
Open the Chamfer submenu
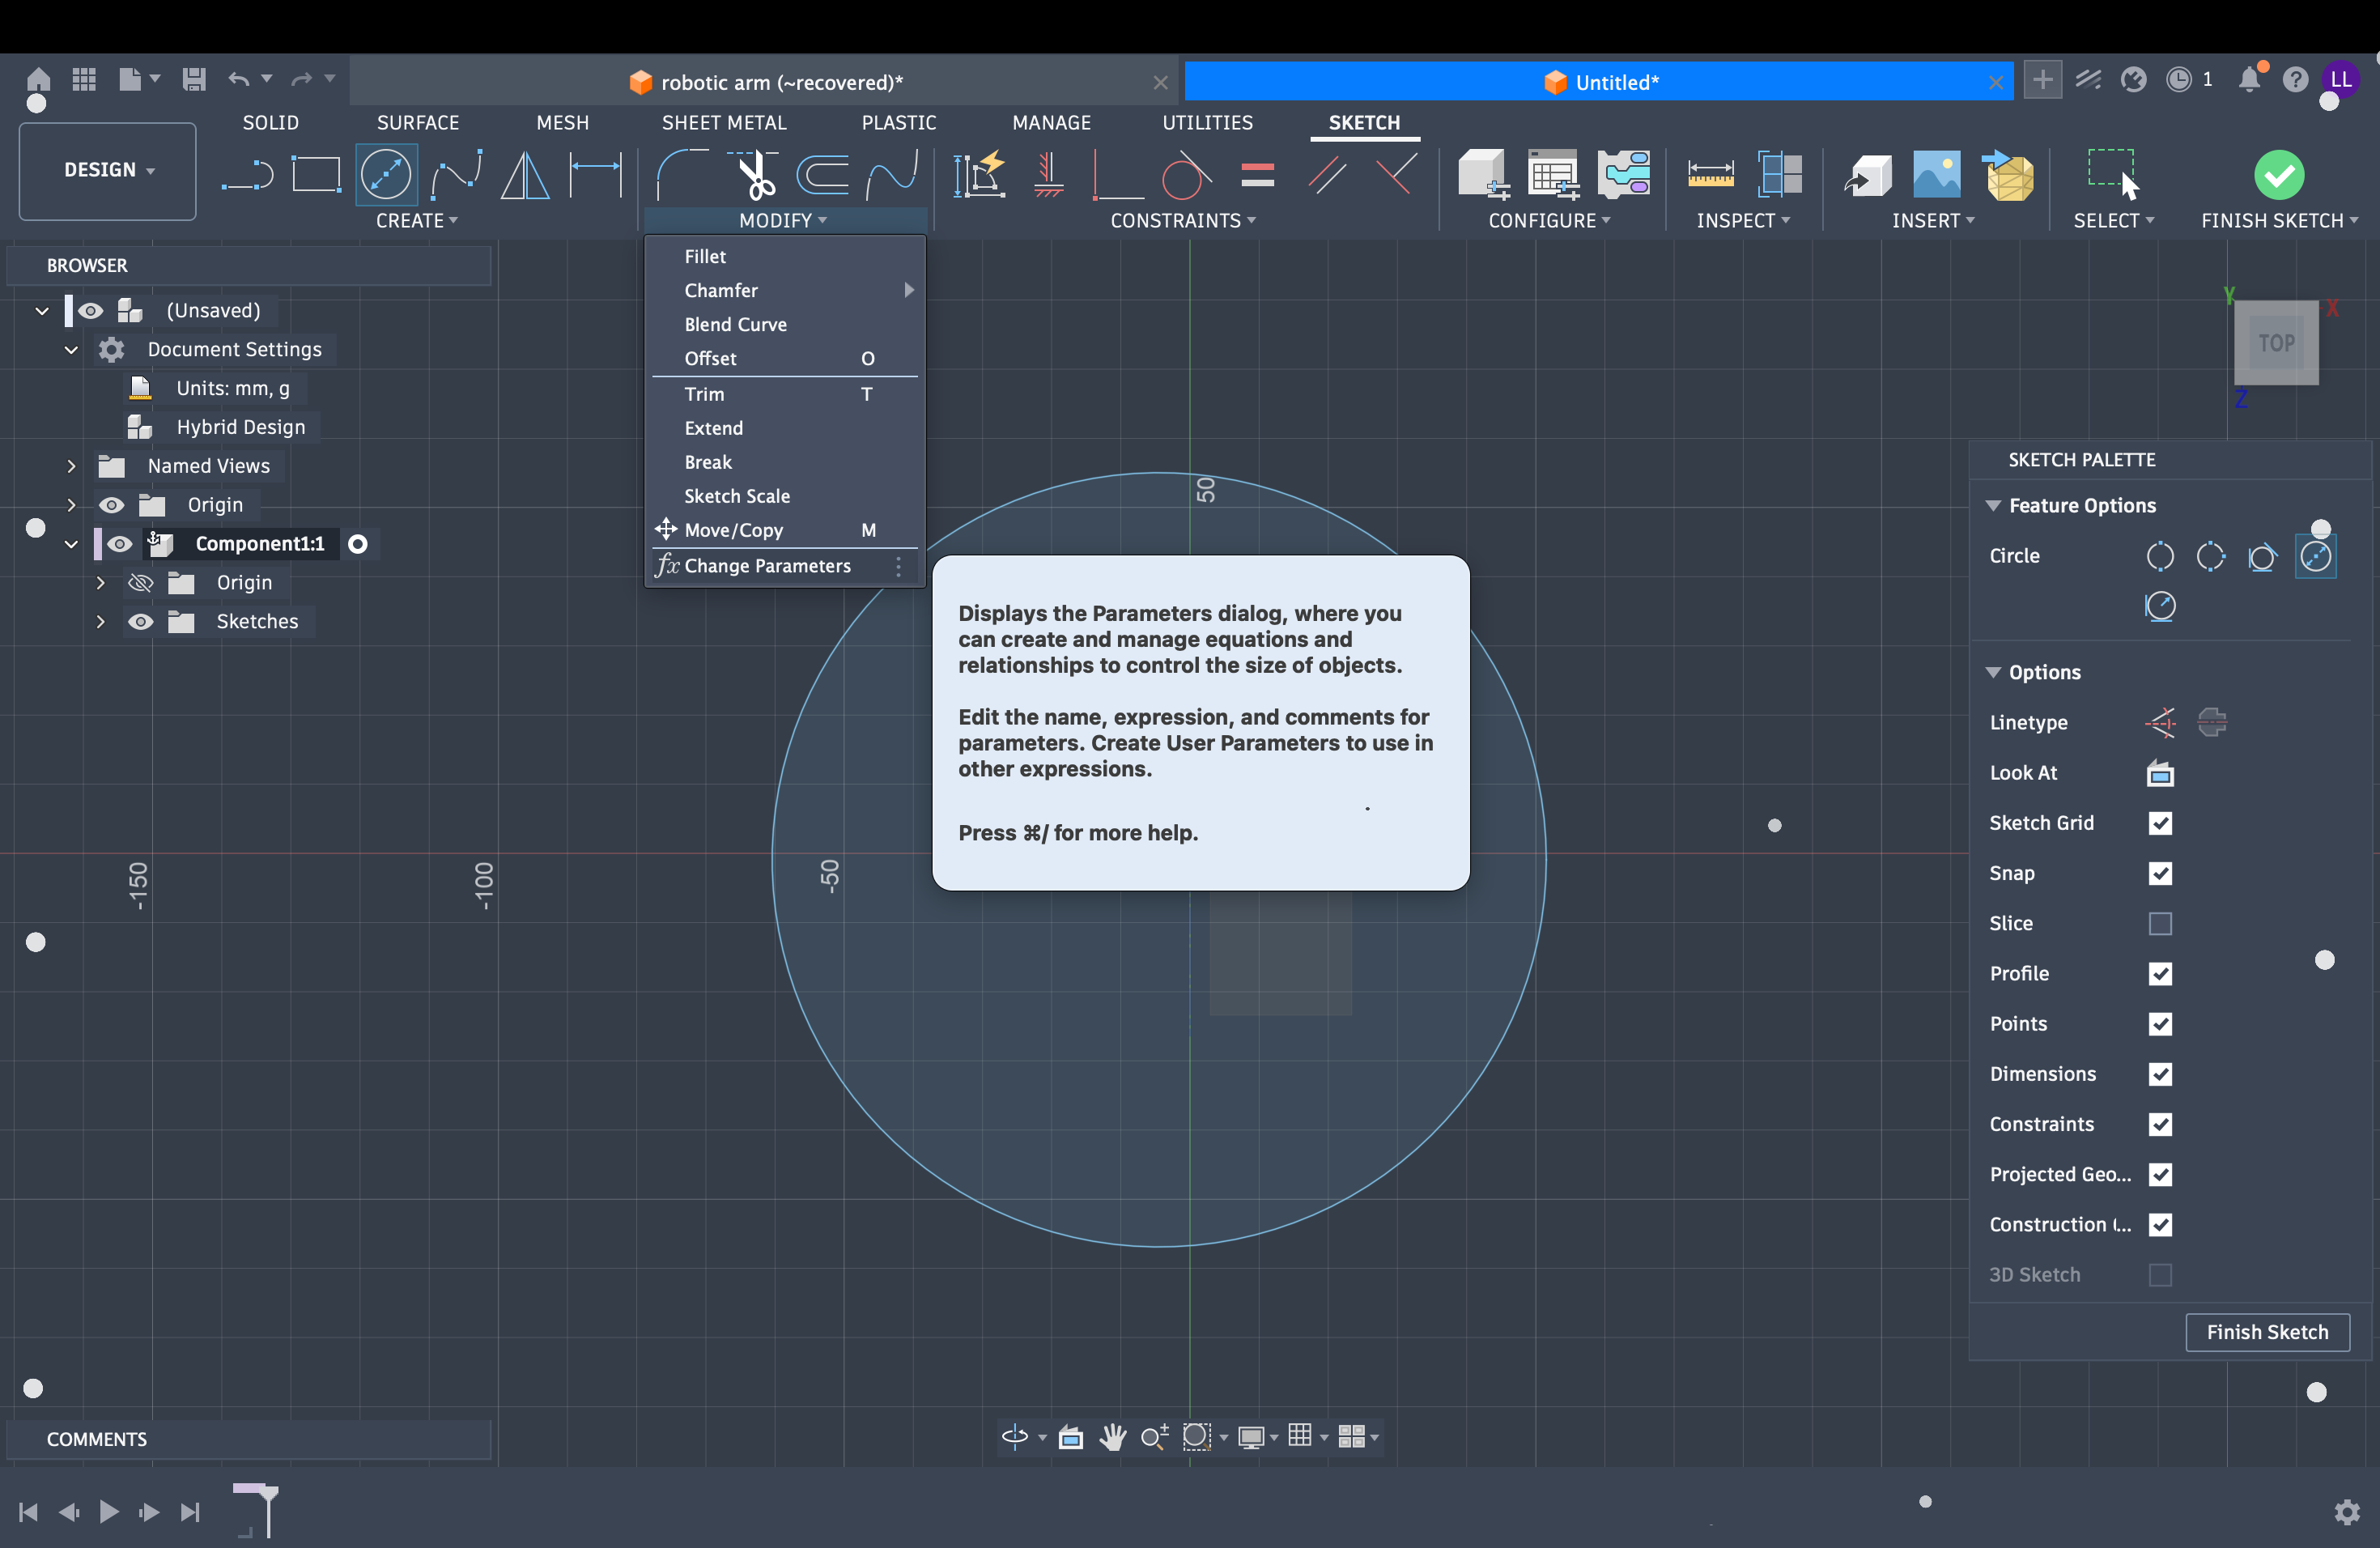[x=785, y=290]
